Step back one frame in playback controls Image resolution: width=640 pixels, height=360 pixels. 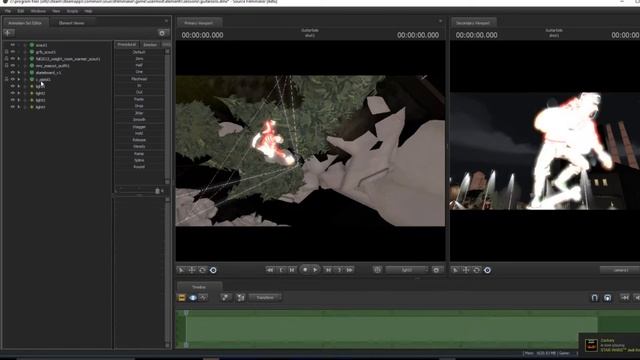coord(291,270)
